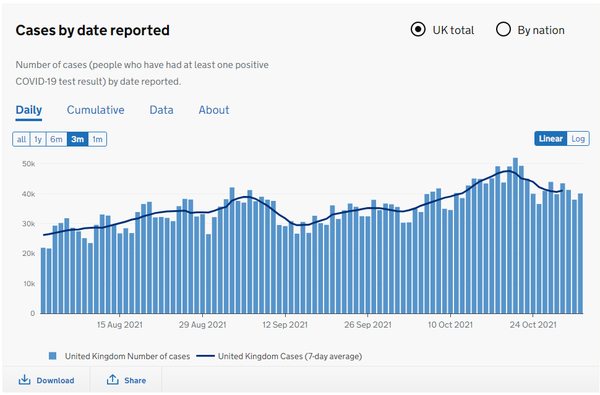Switch to the Cumulative tab
Viewport: 600px width, 395px height.
(x=96, y=110)
